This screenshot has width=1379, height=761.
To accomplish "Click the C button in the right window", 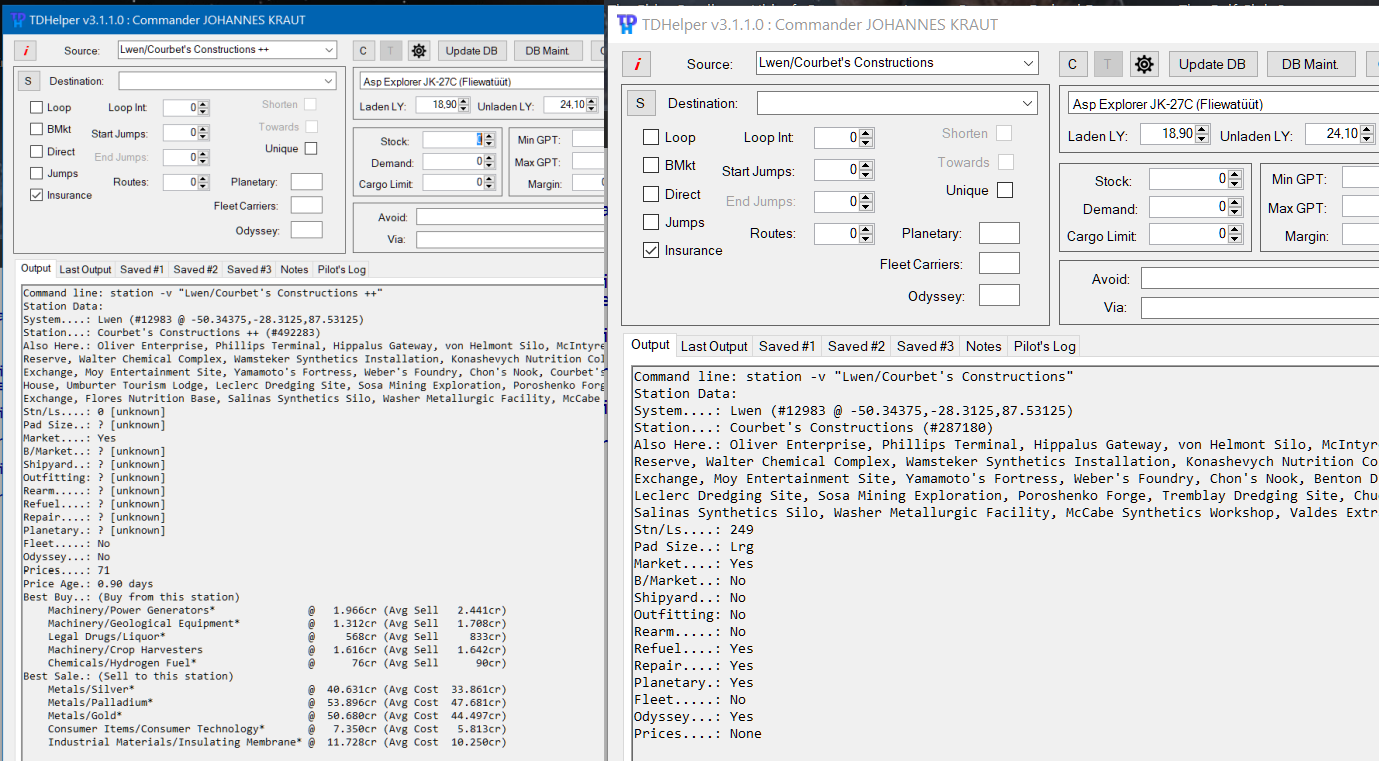I will tap(1072, 64).
